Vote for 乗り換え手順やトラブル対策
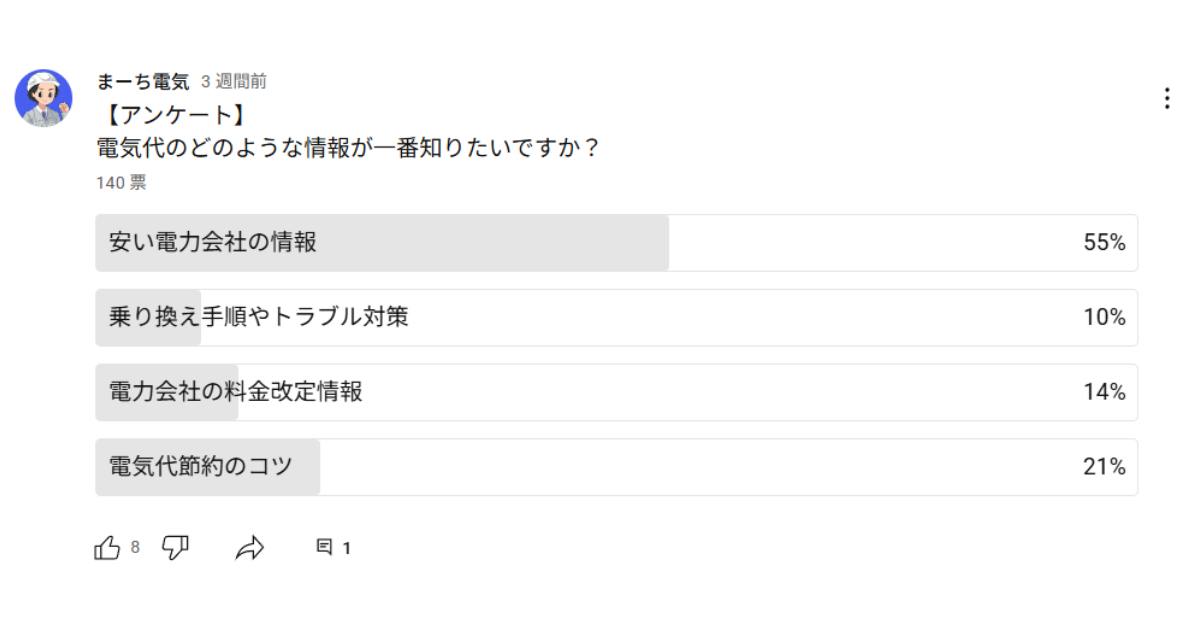1200x630 pixels. 616,318
